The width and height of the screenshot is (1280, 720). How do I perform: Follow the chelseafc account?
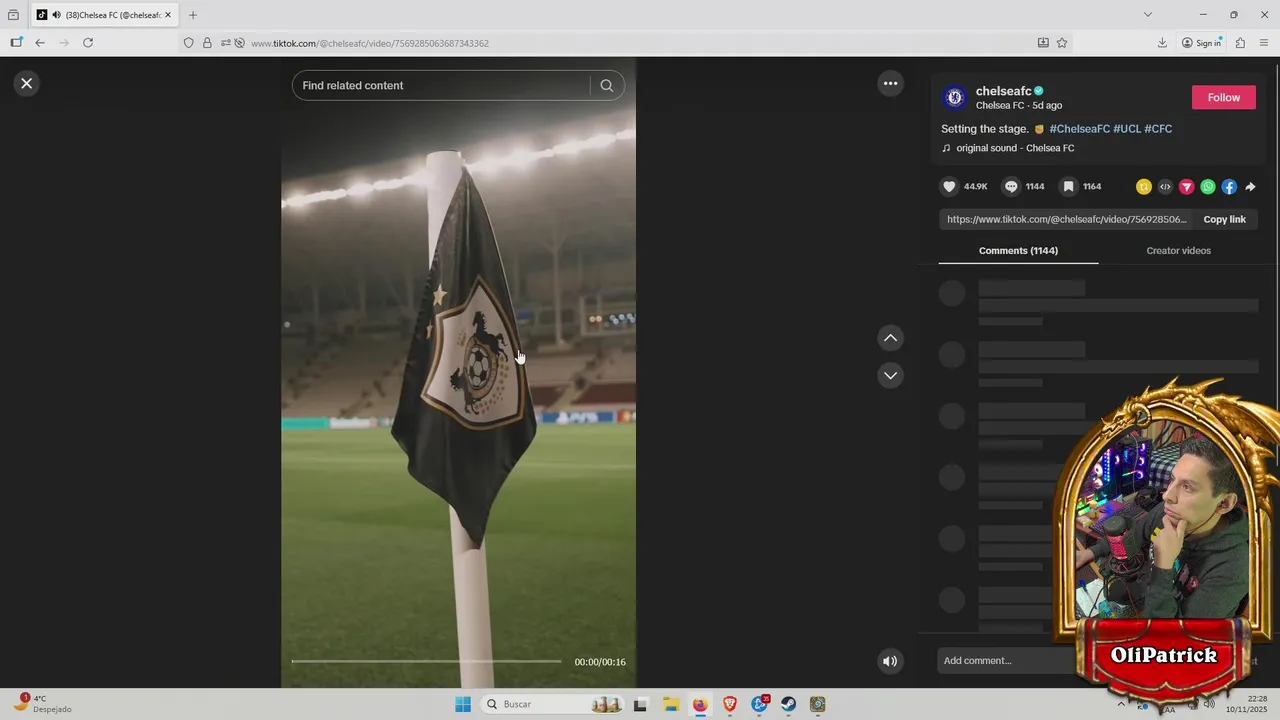coord(1223,97)
